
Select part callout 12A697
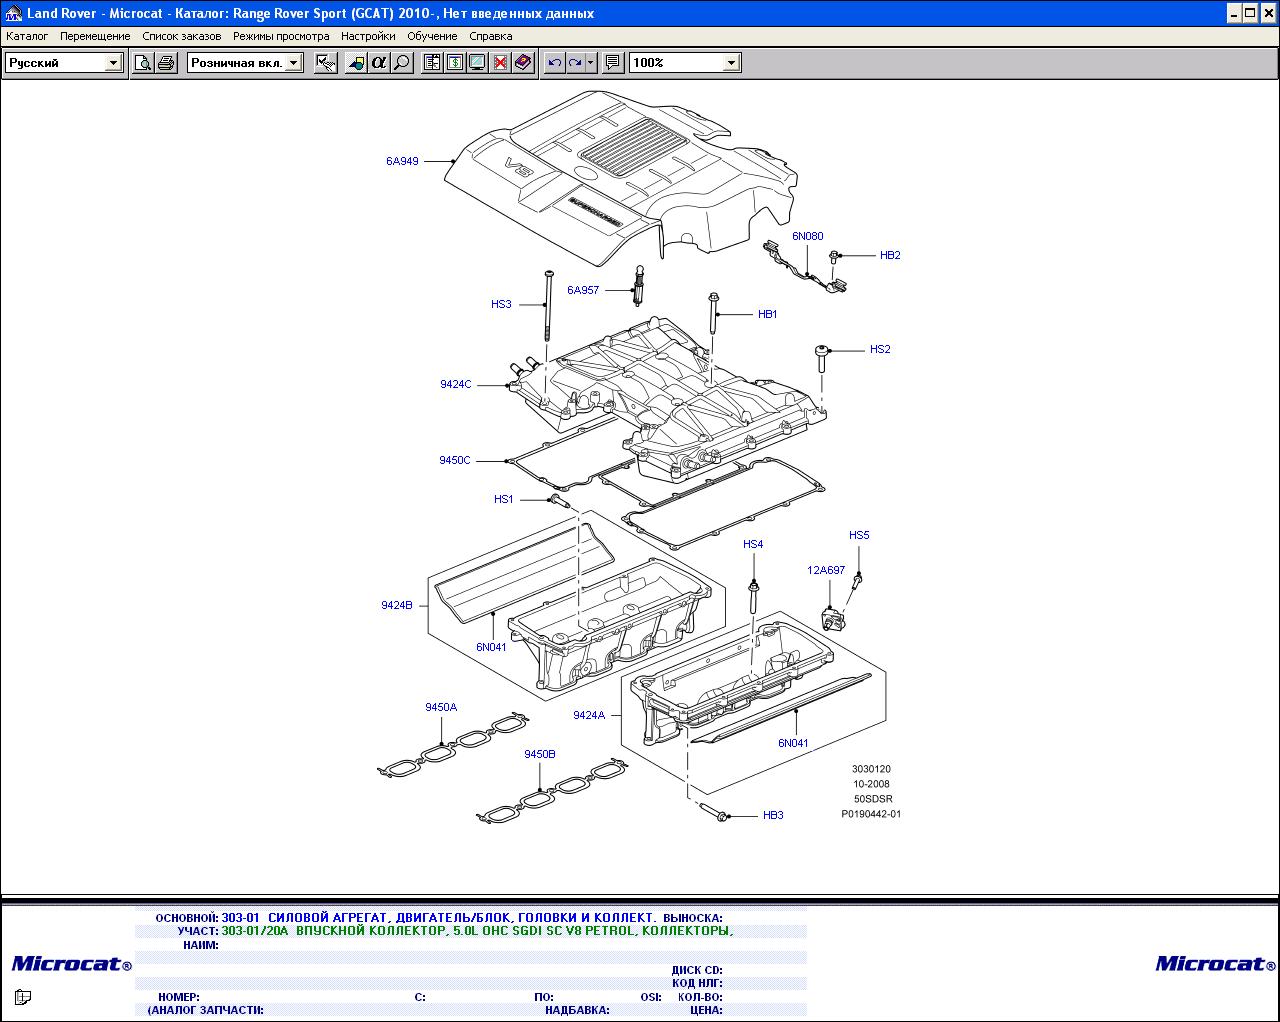click(826, 571)
